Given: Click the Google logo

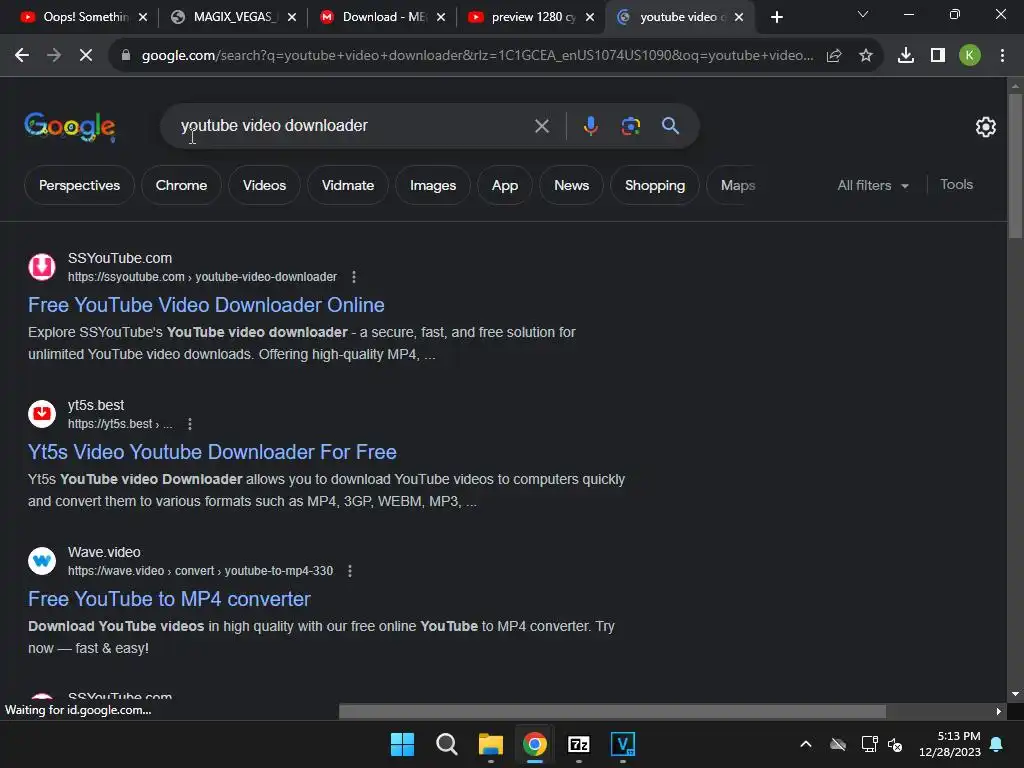Looking at the screenshot, I should click(x=70, y=126).
